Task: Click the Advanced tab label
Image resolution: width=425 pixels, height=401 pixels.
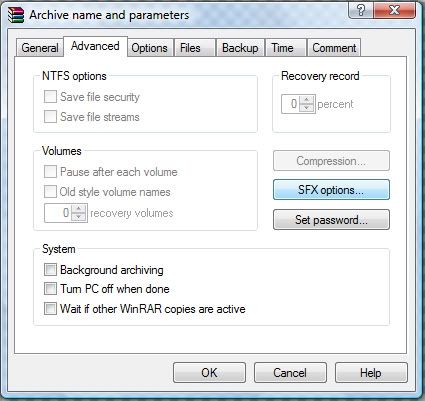Action: pos(95,46)
